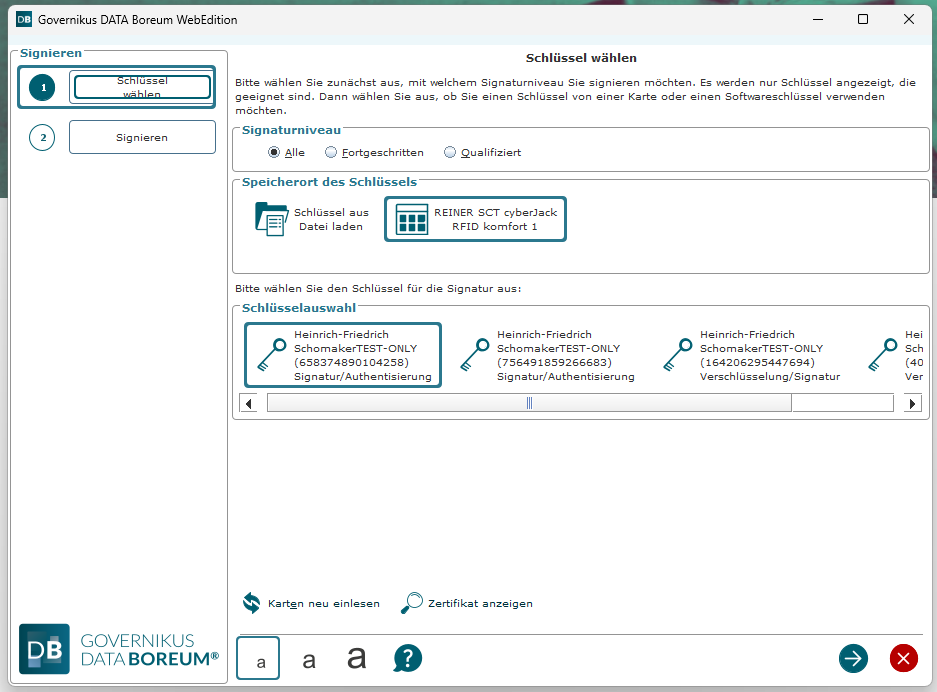Select the partially visible fourth key entry

tap(895, 355)
